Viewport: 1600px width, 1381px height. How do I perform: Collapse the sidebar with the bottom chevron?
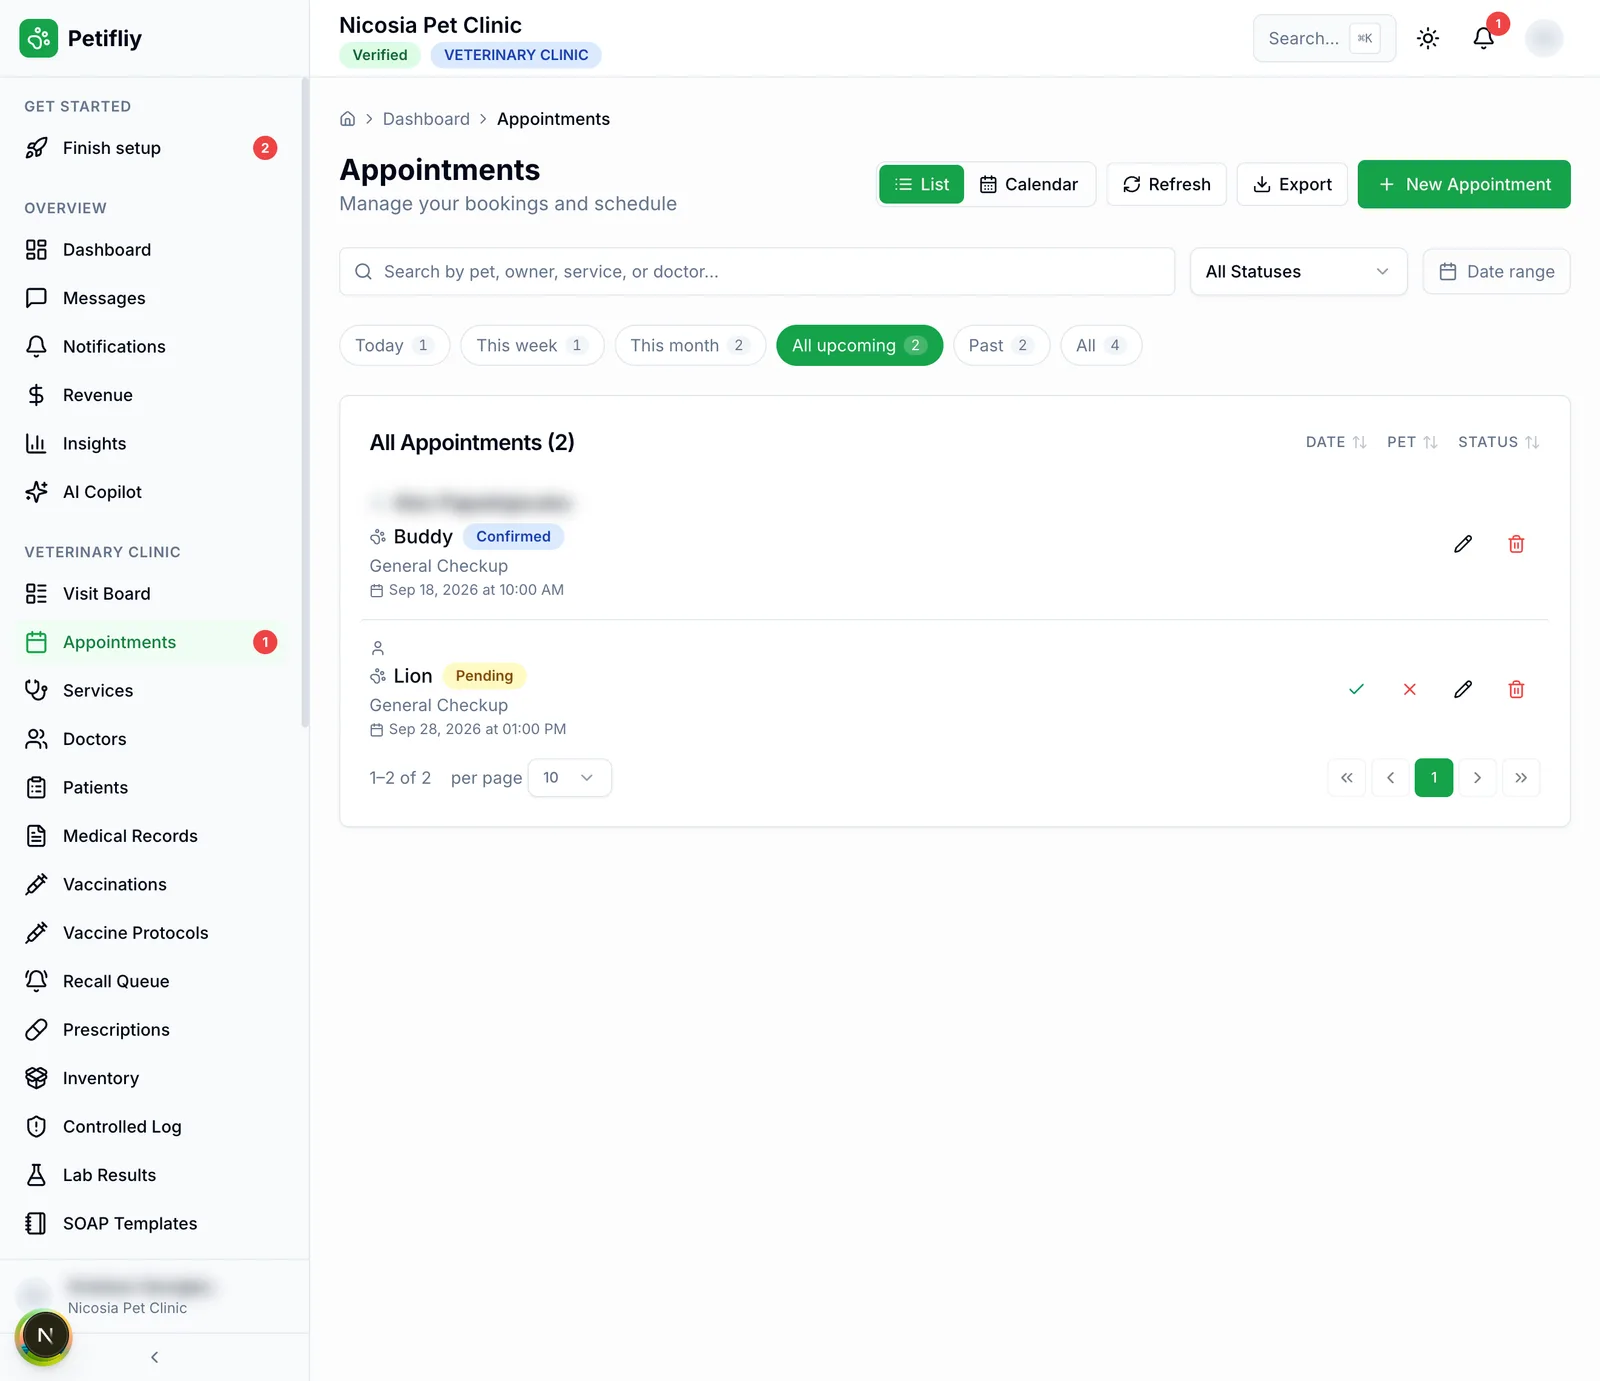tap(154, 1357)
